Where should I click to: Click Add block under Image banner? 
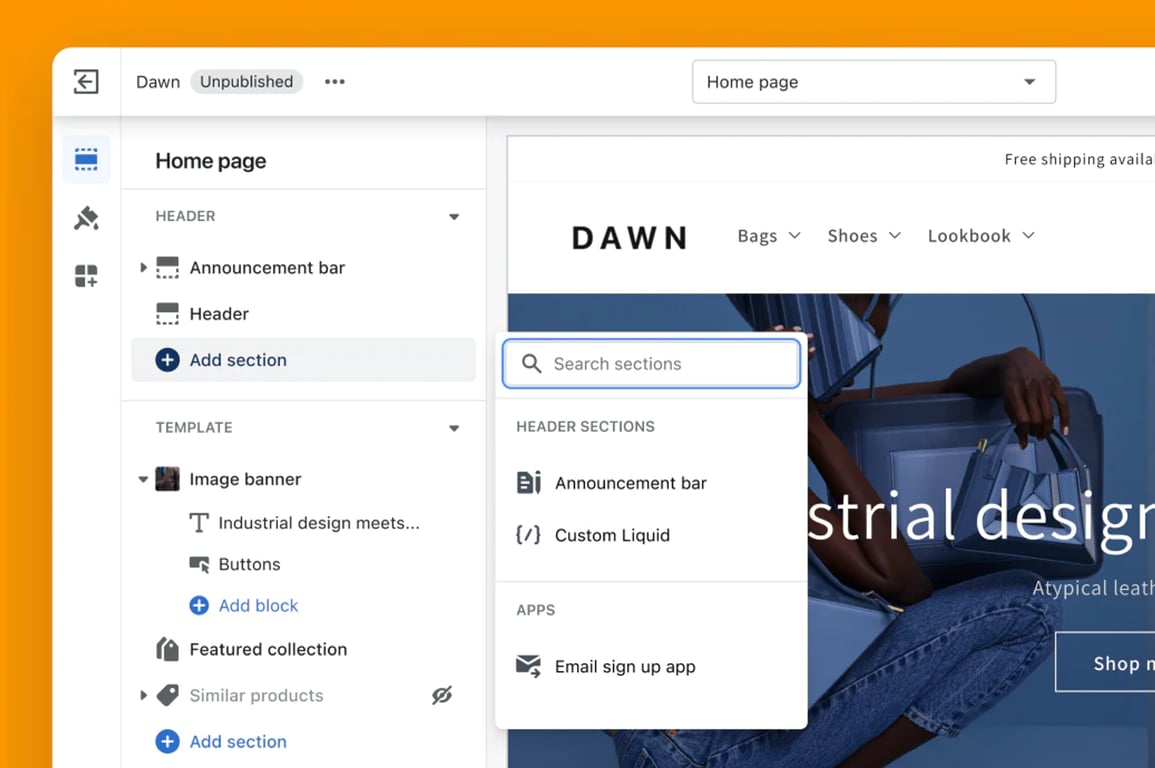pos(259,605)
